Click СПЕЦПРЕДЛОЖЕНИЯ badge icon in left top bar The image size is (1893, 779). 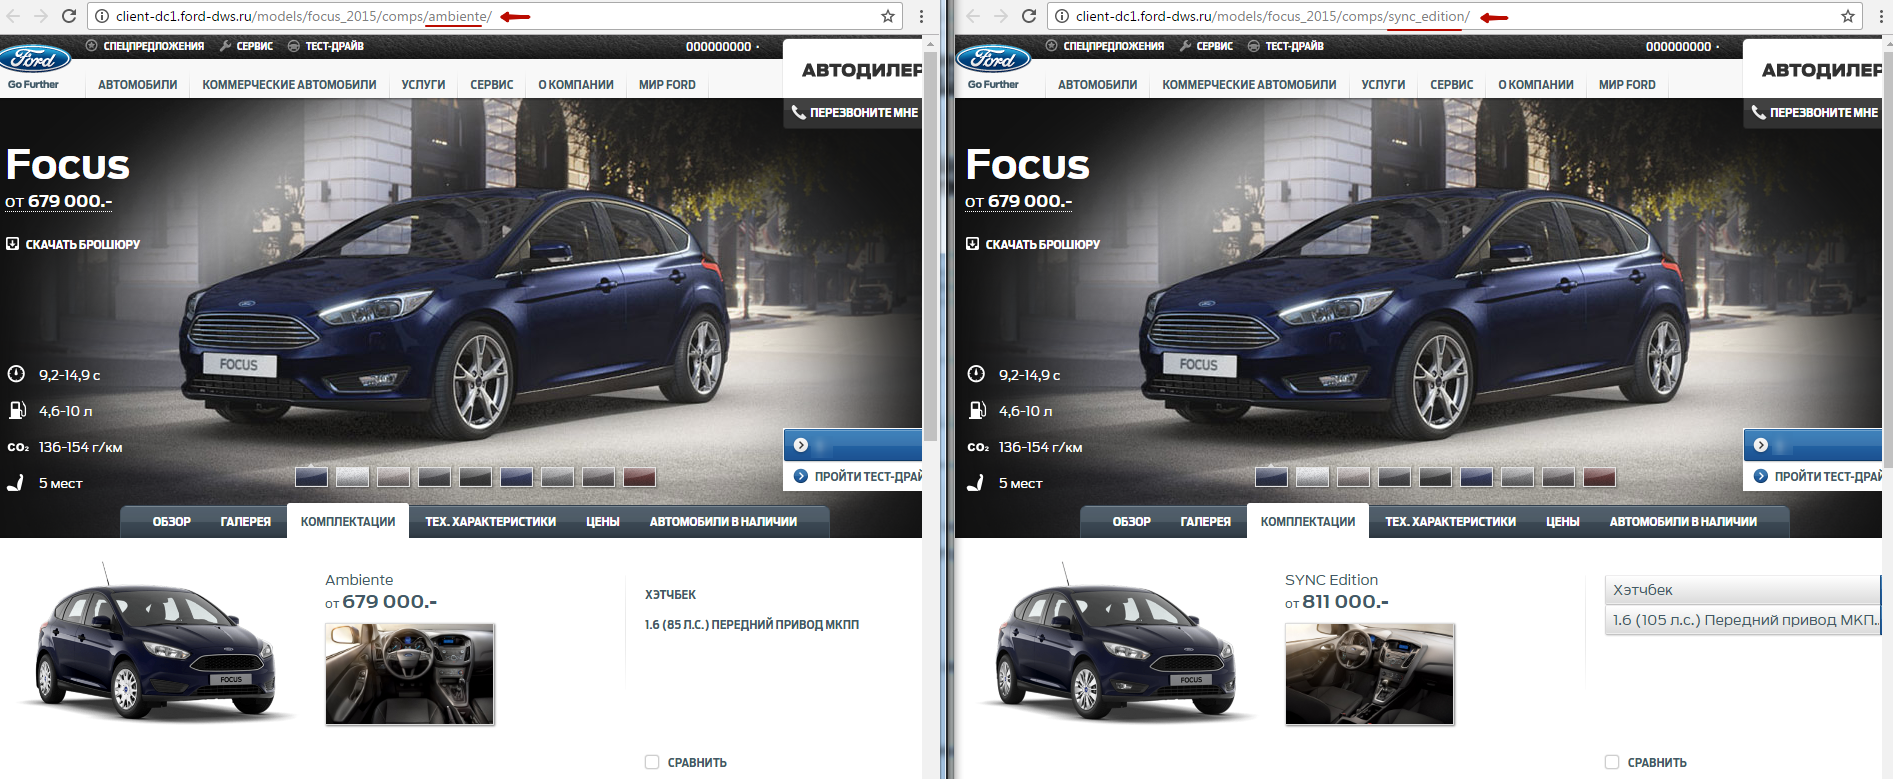[x=91, y=46]
